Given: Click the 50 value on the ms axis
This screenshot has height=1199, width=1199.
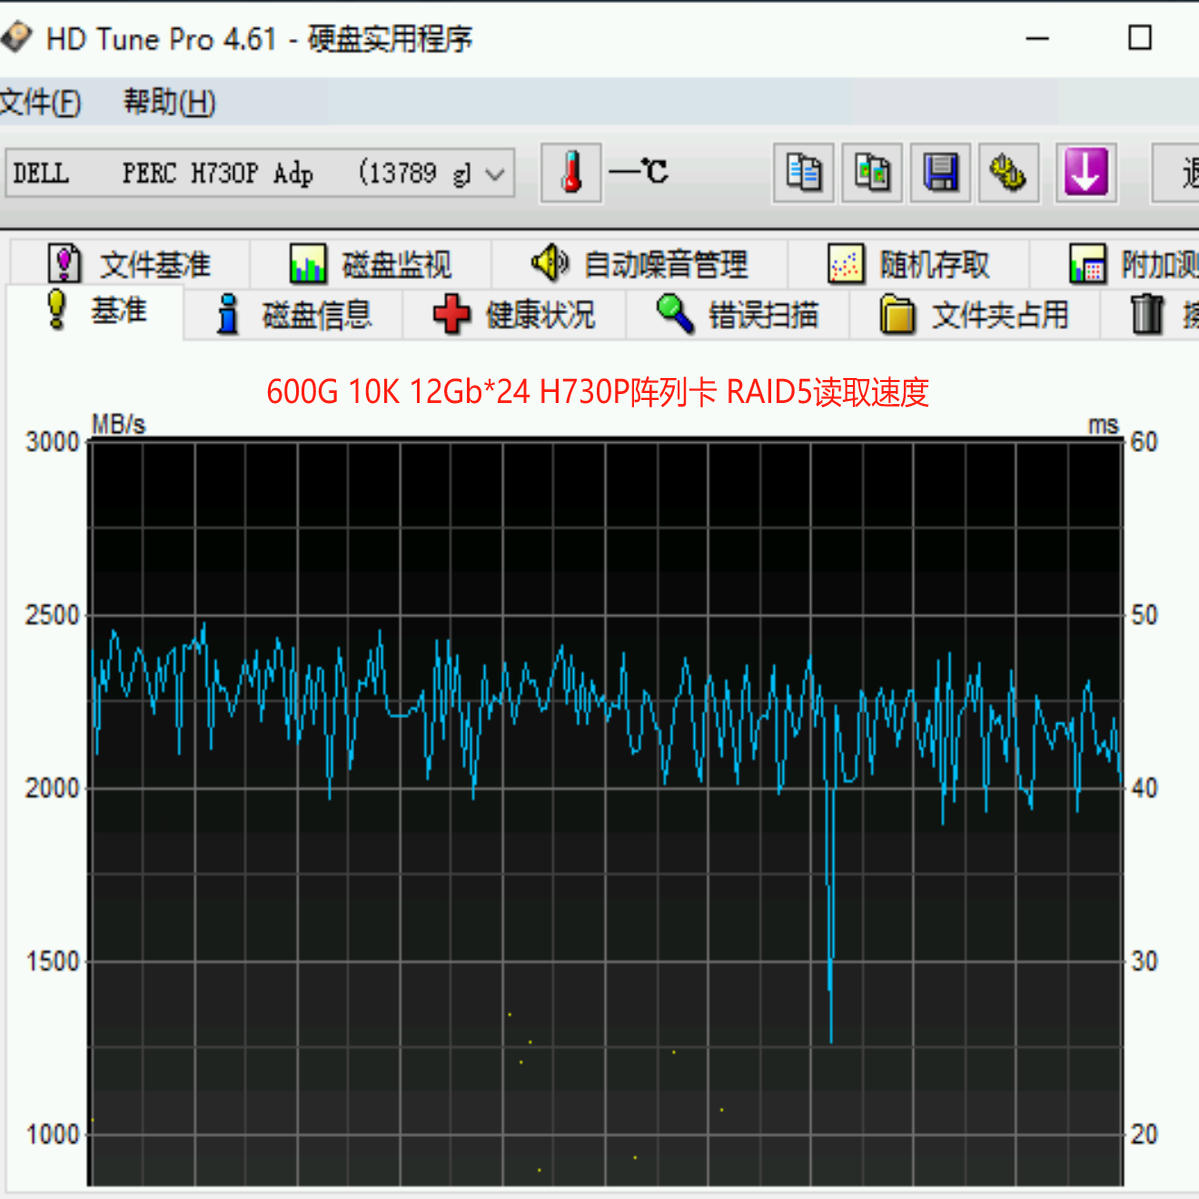Looking at the screenshot, I should point(1144,616).
